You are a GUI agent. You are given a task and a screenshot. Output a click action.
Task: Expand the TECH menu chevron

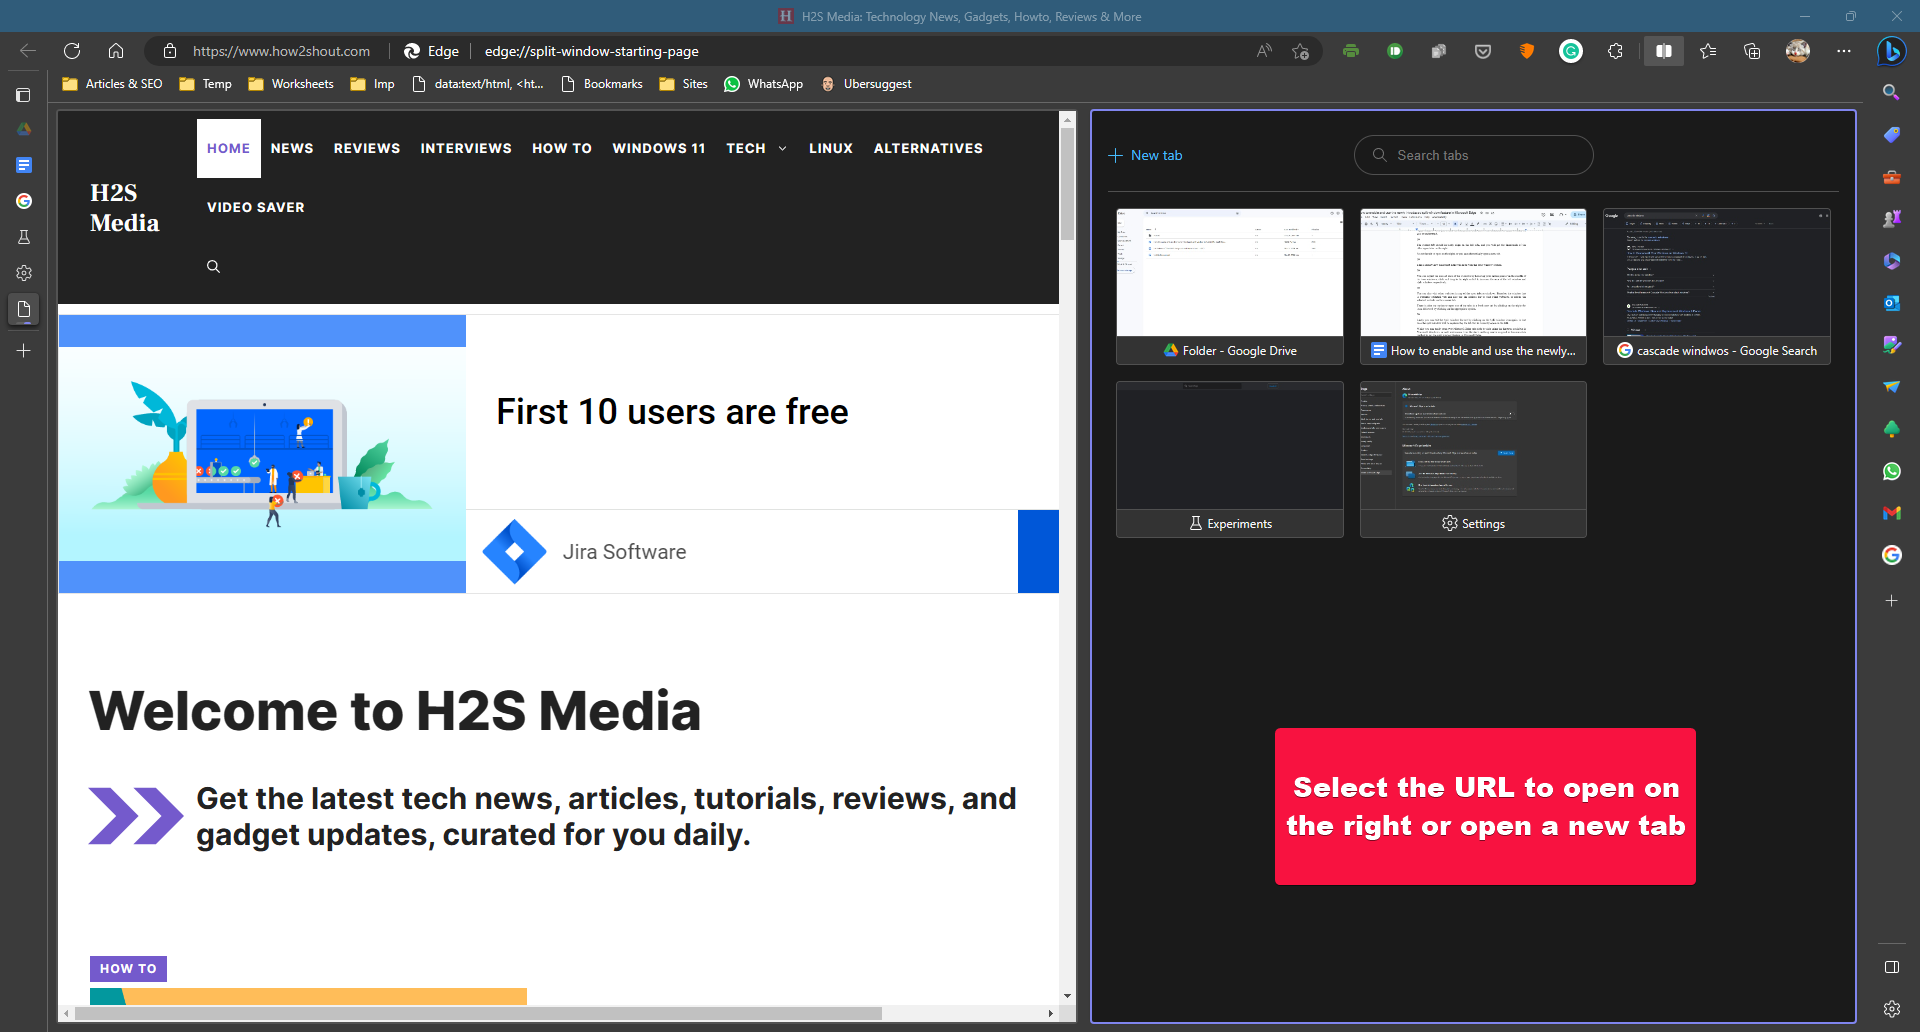click(782, 149)
